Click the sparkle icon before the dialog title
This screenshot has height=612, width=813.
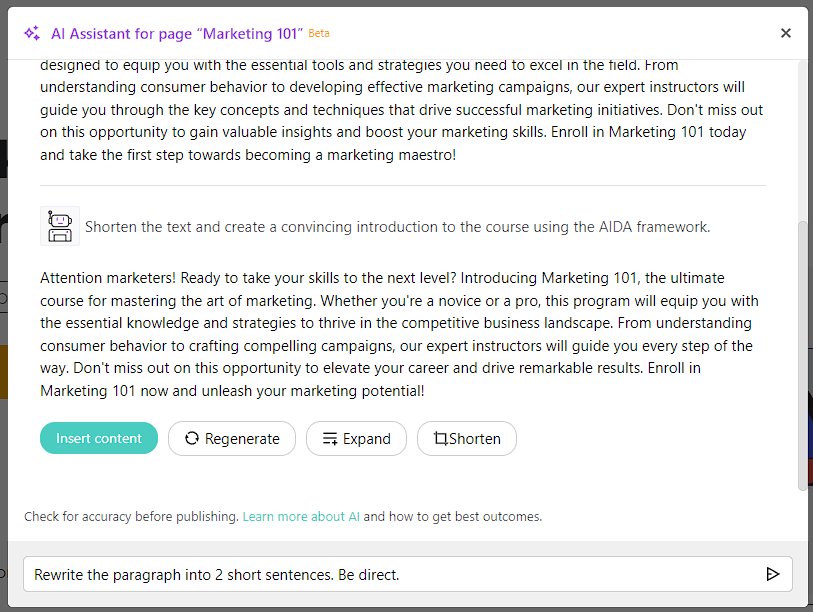(31, 33)
